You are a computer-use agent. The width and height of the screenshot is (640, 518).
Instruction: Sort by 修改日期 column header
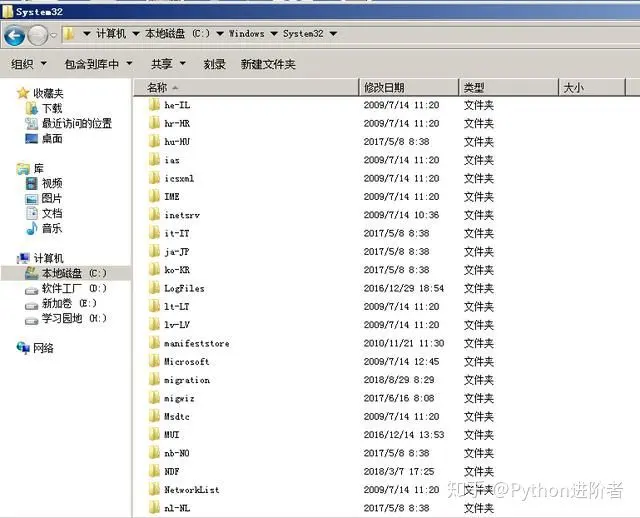pos(409,87)
